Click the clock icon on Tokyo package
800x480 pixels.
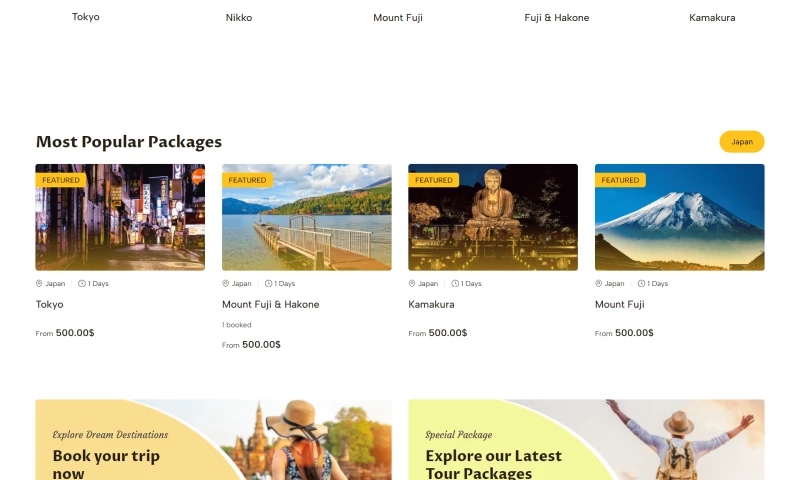(82, 284)
